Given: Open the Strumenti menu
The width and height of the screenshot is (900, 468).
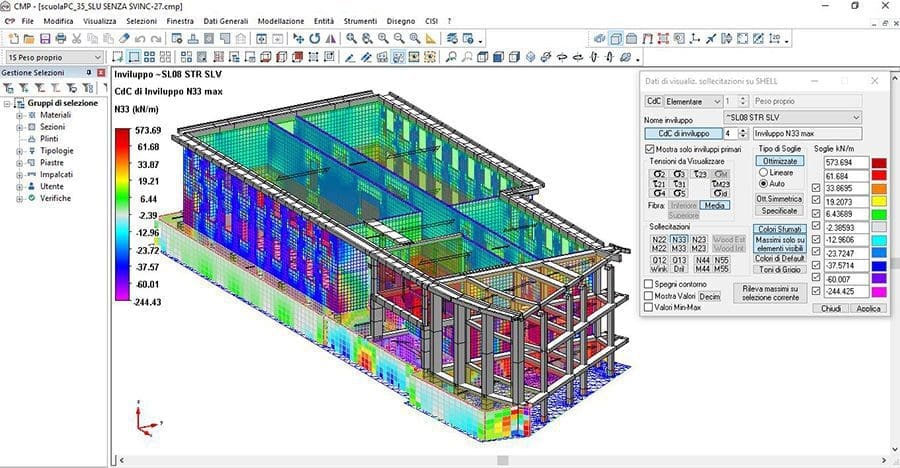Looking at the screenshot, I should click(360, 21).
